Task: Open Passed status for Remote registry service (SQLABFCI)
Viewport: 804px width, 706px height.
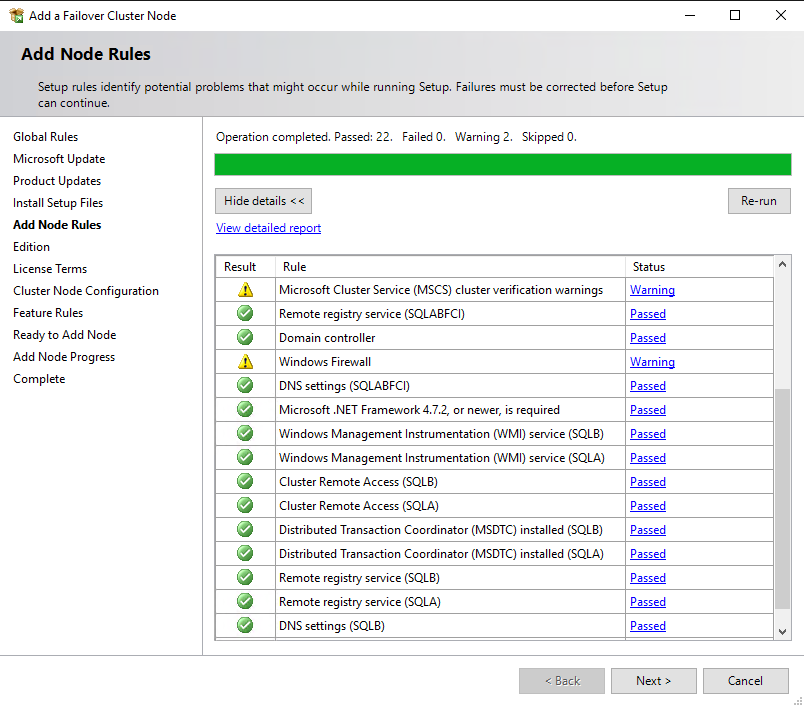Action: (x=648, y=314)
